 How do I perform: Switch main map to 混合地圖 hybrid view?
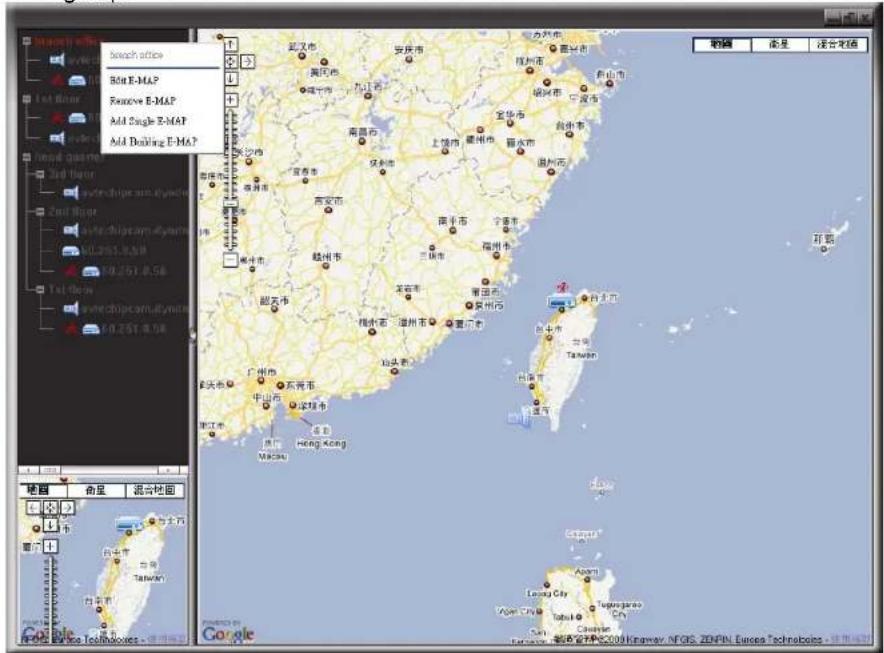pos(838,44)
